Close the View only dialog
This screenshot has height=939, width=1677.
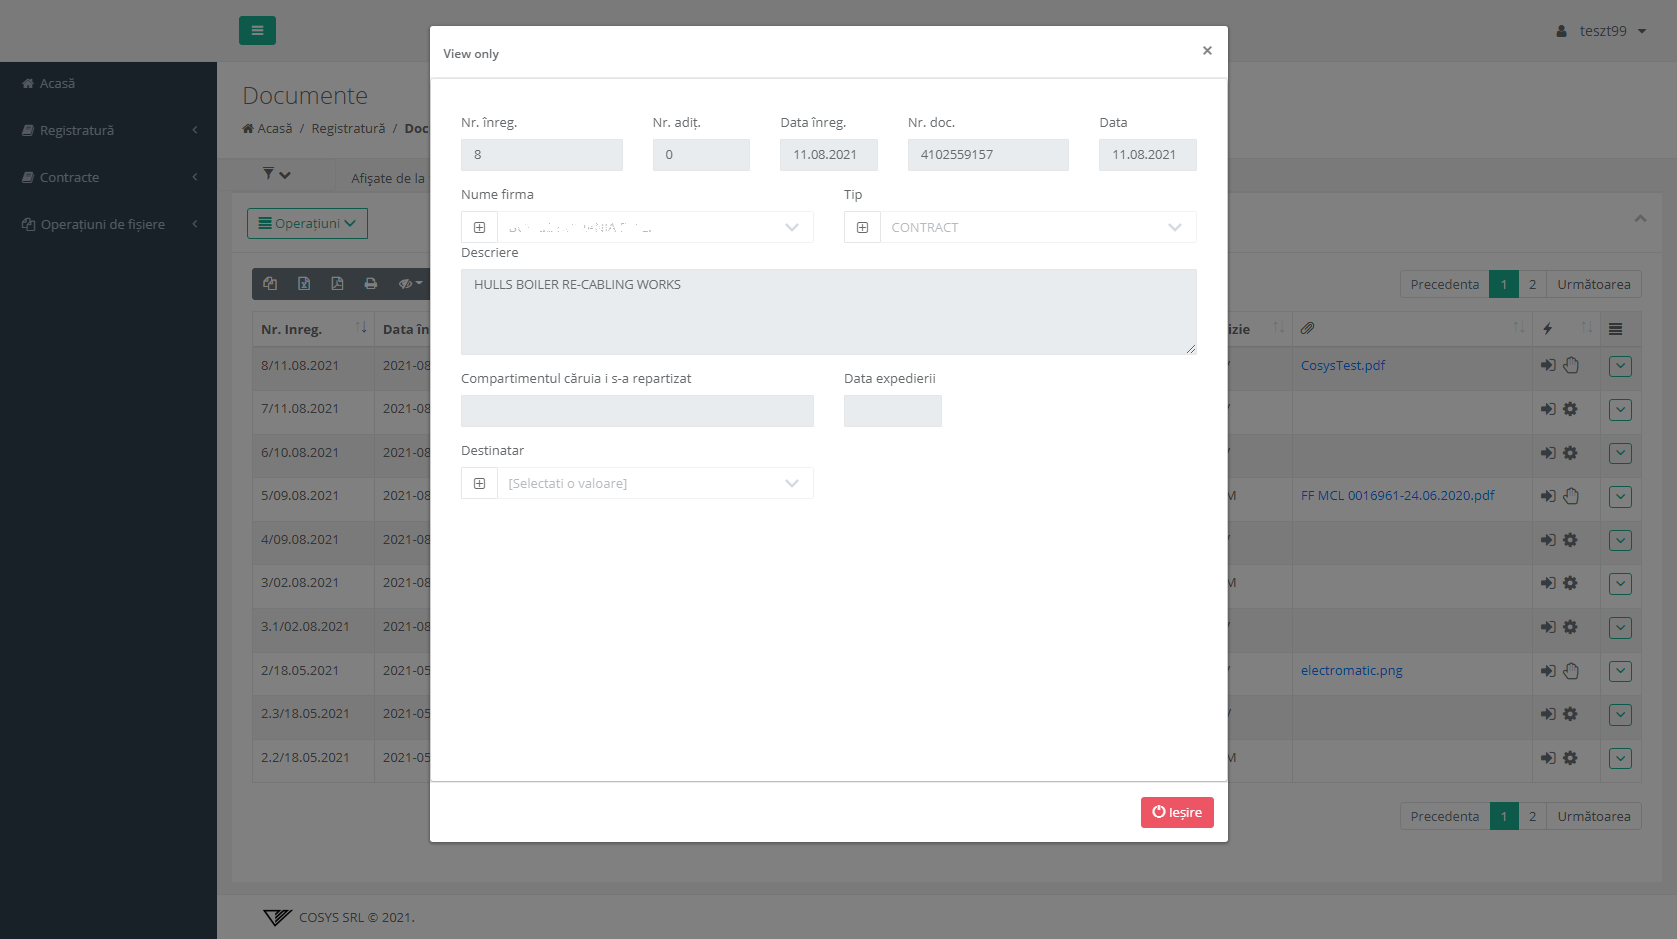pos(1207,51)
